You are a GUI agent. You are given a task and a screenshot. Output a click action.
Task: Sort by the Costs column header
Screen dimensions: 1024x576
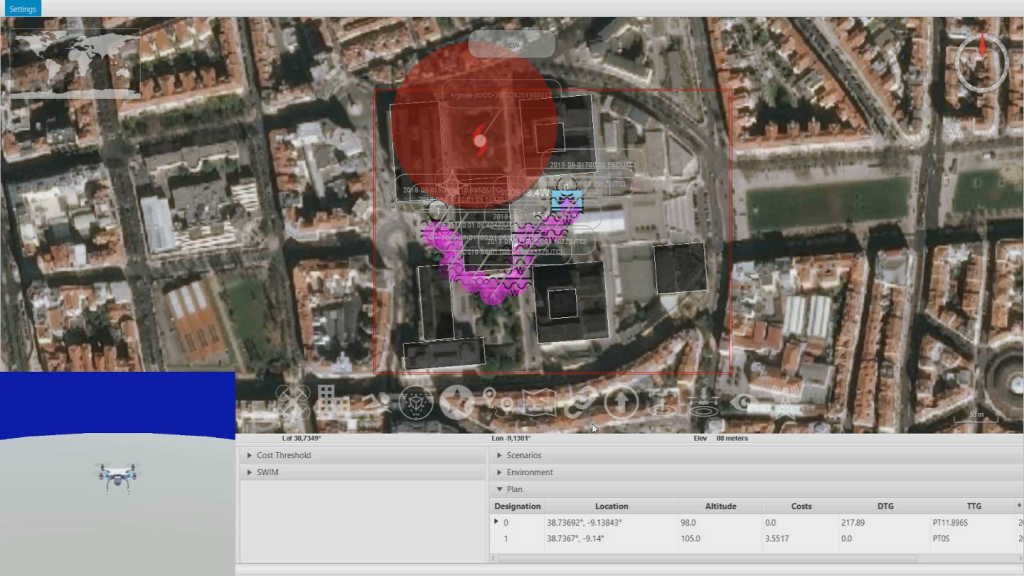(801, 506)
